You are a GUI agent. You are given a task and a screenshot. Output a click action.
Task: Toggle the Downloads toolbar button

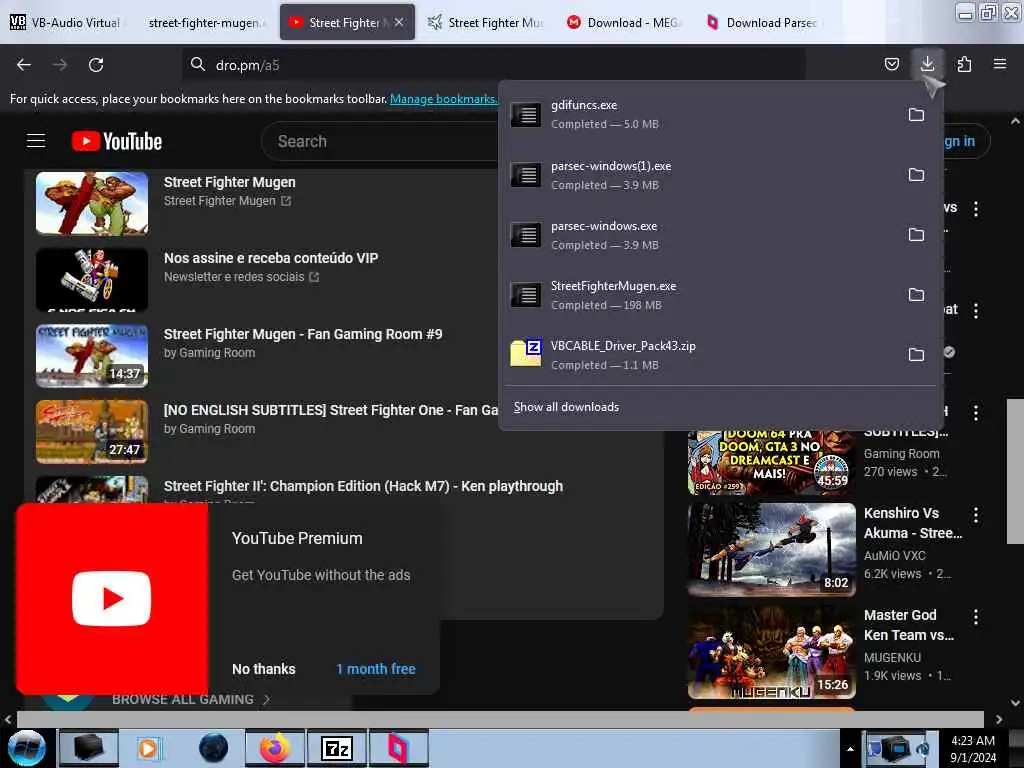click(927, 64)
